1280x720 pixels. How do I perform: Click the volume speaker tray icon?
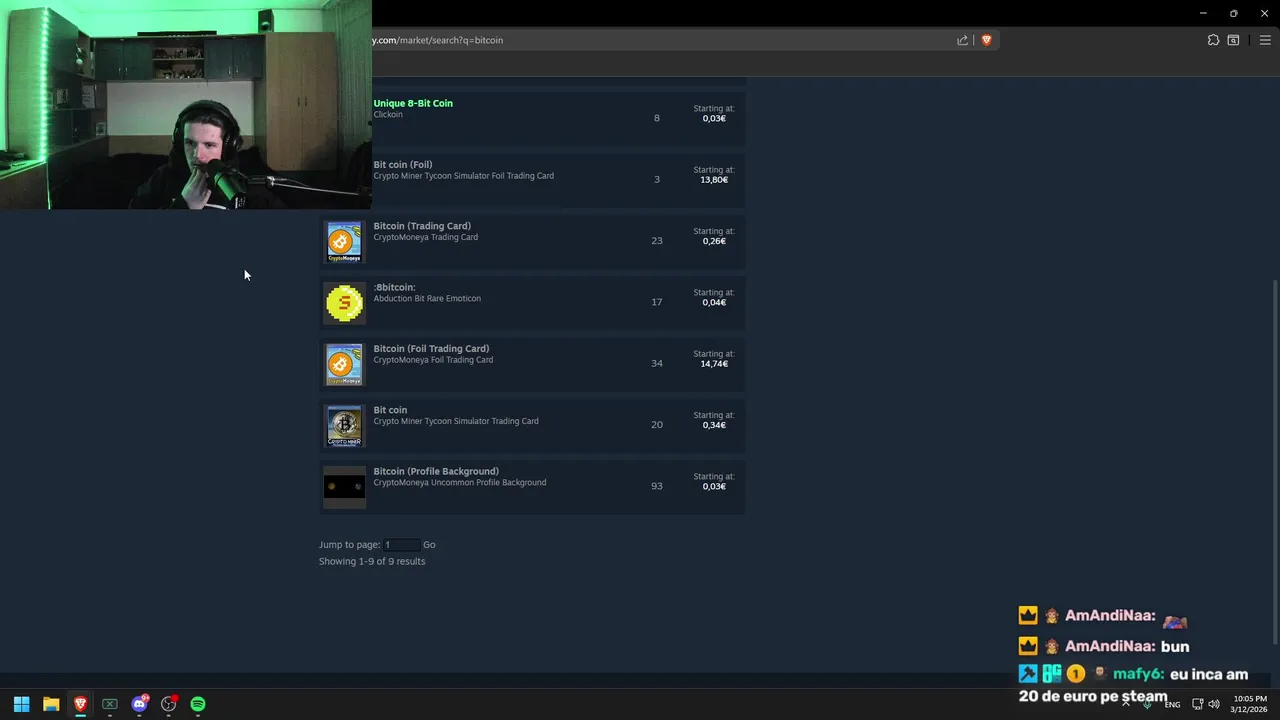1214,704
